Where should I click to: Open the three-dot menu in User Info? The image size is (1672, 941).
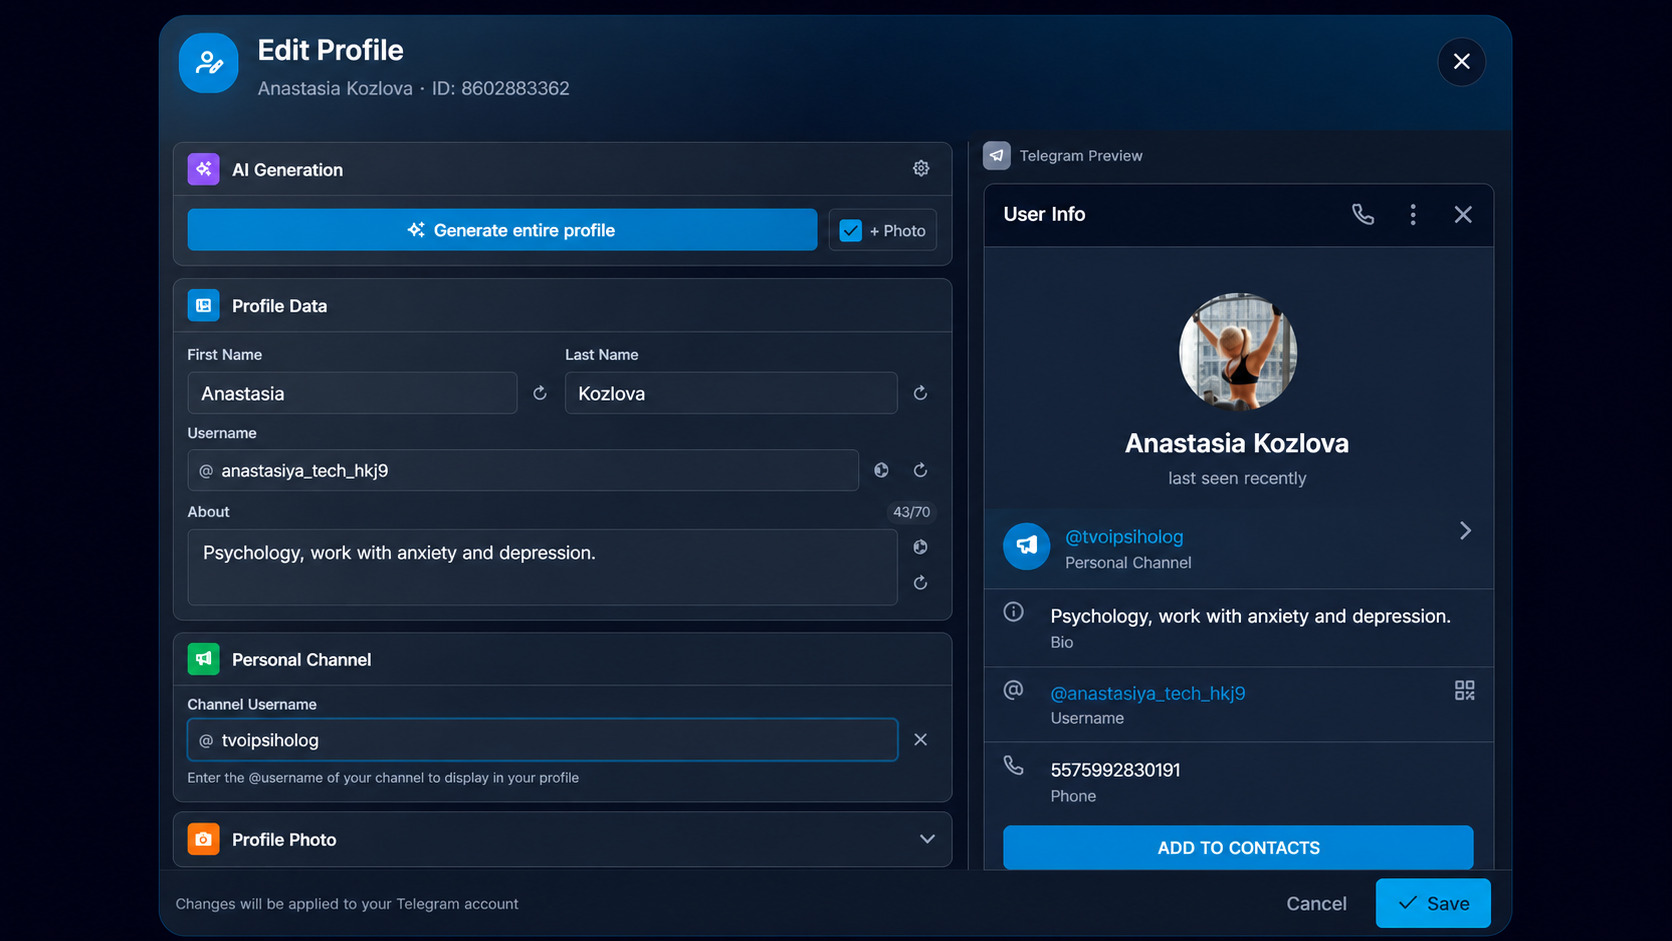pos(1413,214)
